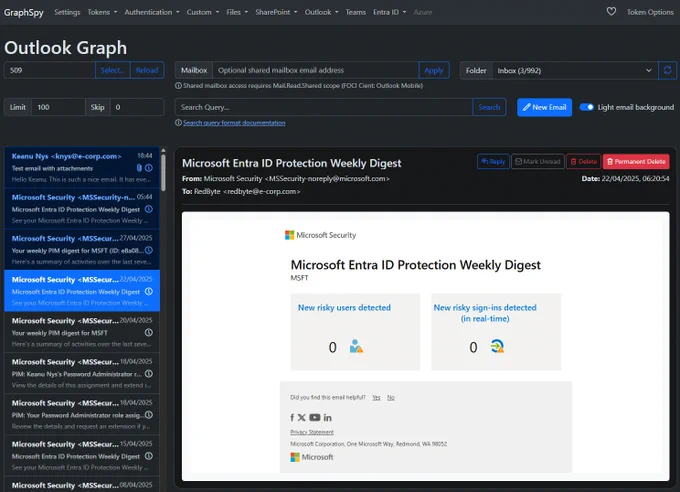Click info icon on Your Password Administrator role email
The height and width of the screenshot is (492, 680).
coord(149,415)
